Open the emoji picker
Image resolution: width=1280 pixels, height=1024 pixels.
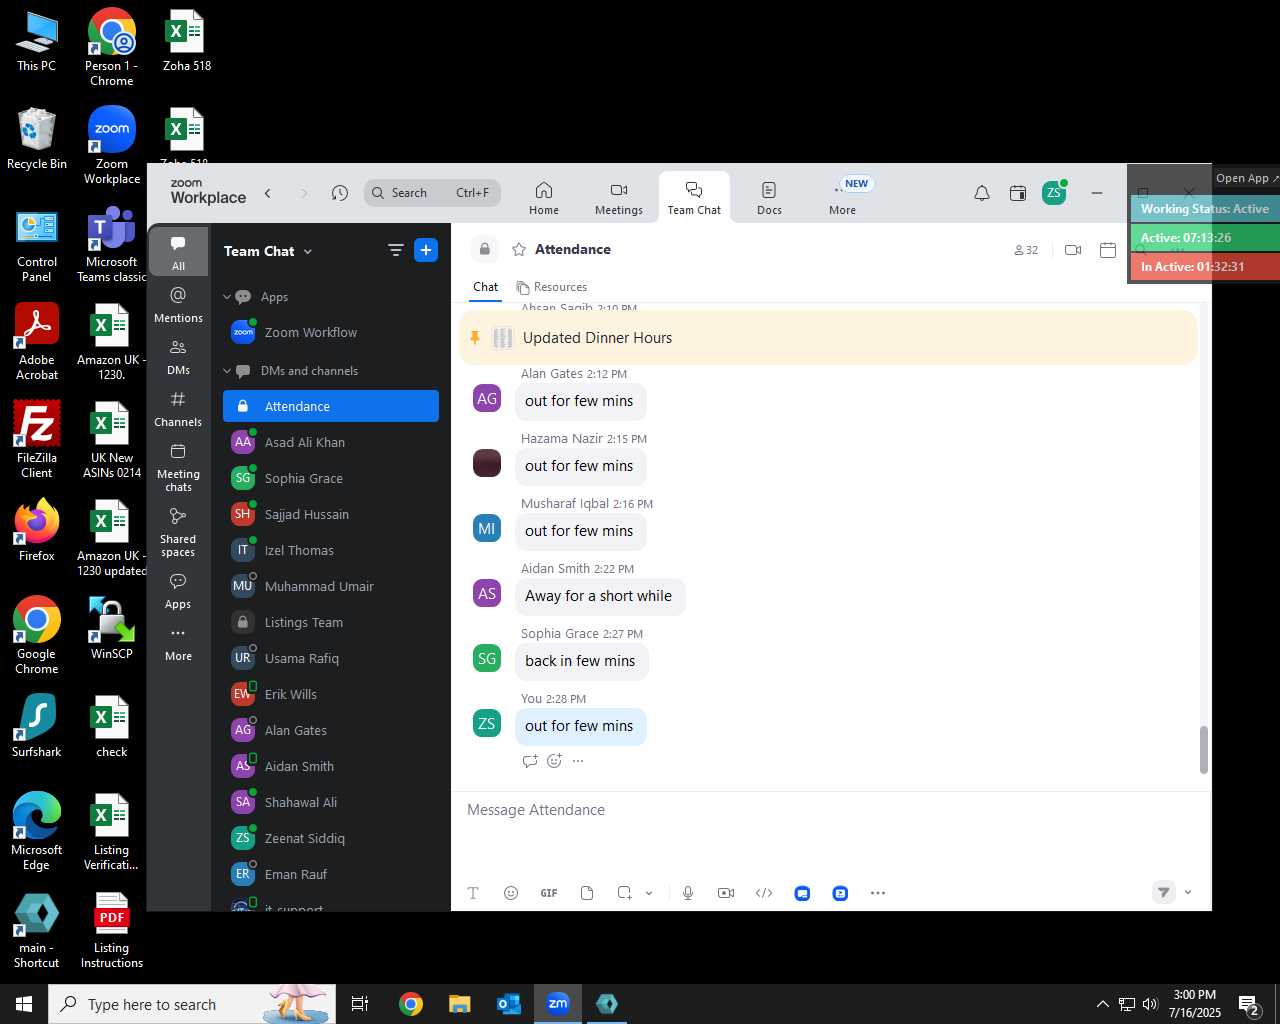coord(511,893)
